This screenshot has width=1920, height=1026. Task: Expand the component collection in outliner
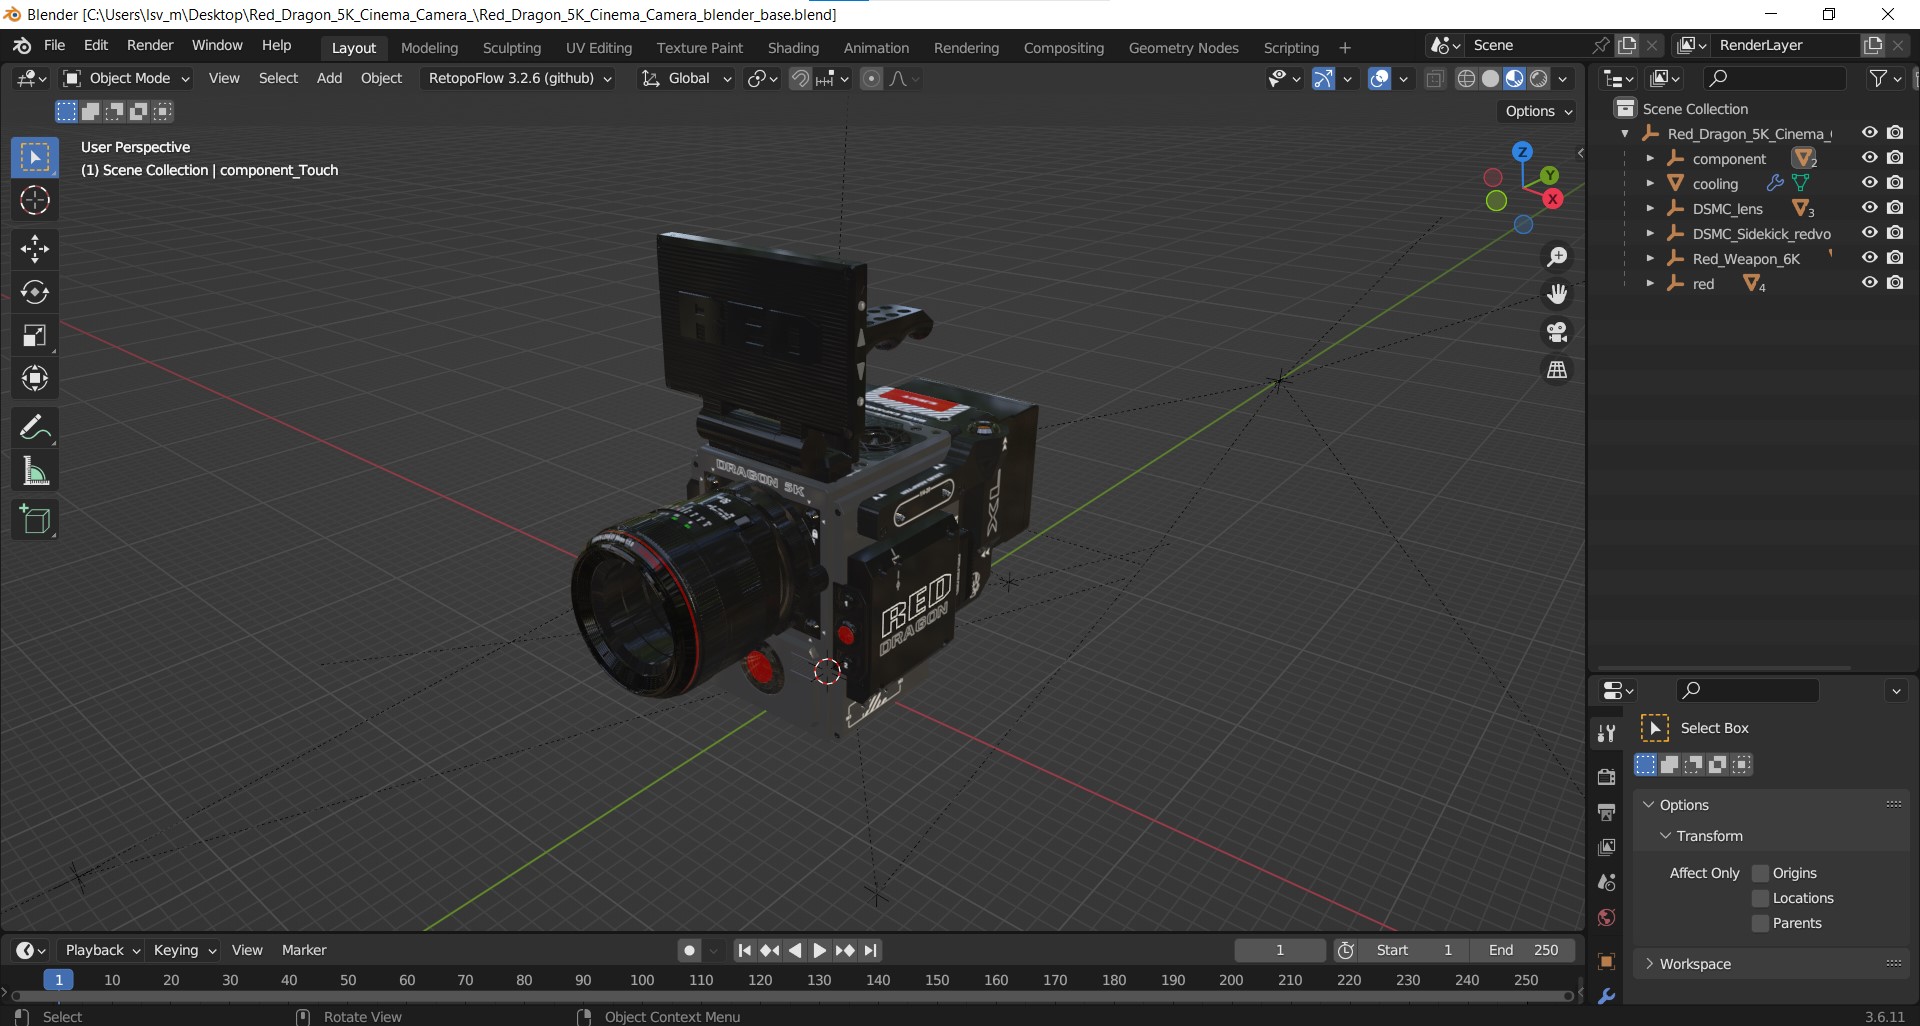point(1650,158)
